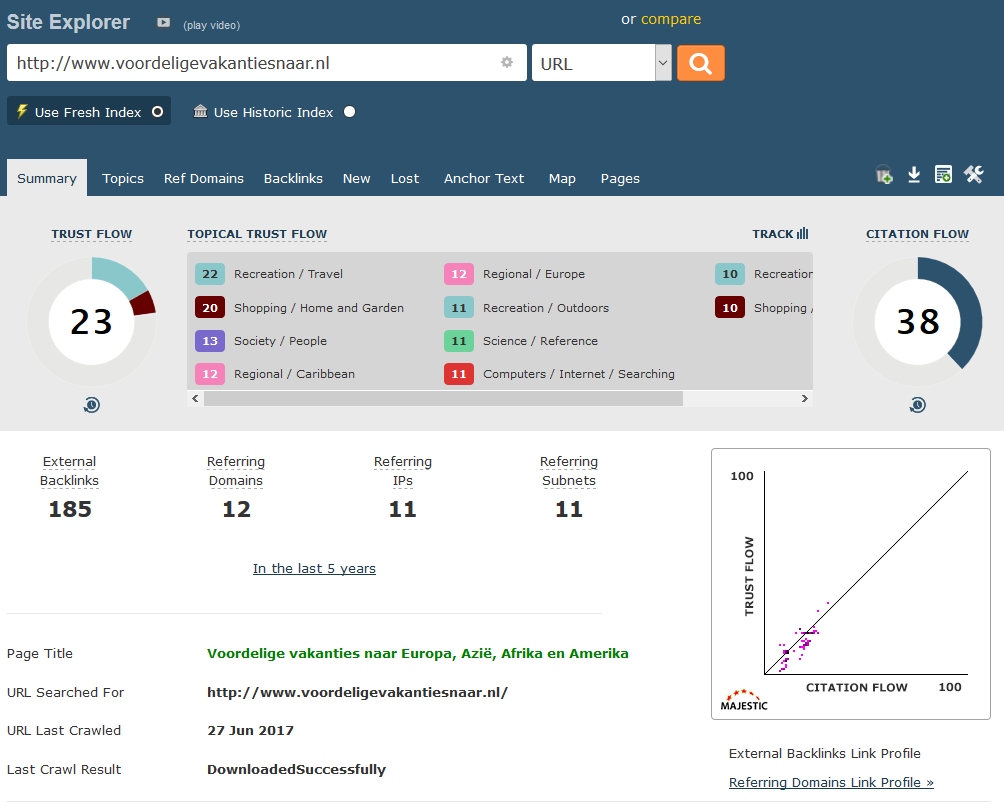Click the topical trust flow scrollbar thumb

tap(443, 398)
